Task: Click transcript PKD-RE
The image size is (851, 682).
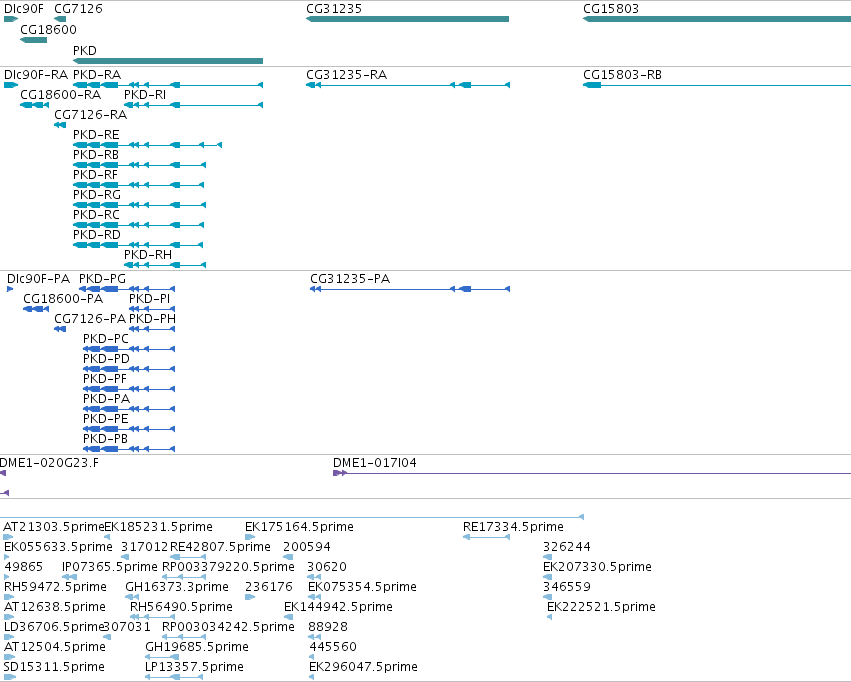Action: pyautogui.click(x=147, y=145)
